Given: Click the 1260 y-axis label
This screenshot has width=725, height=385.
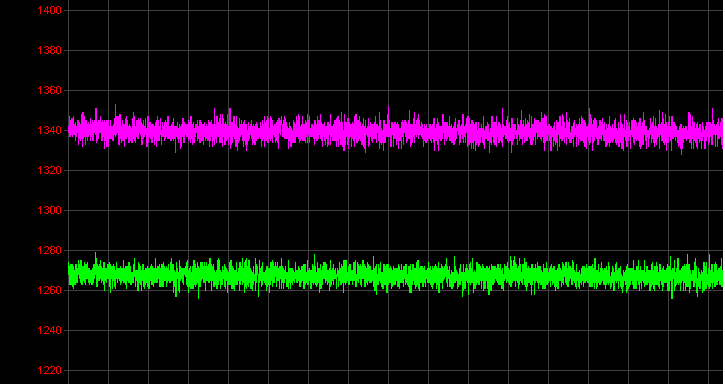Looking at the screenshot, I should [x=49, y=290].
